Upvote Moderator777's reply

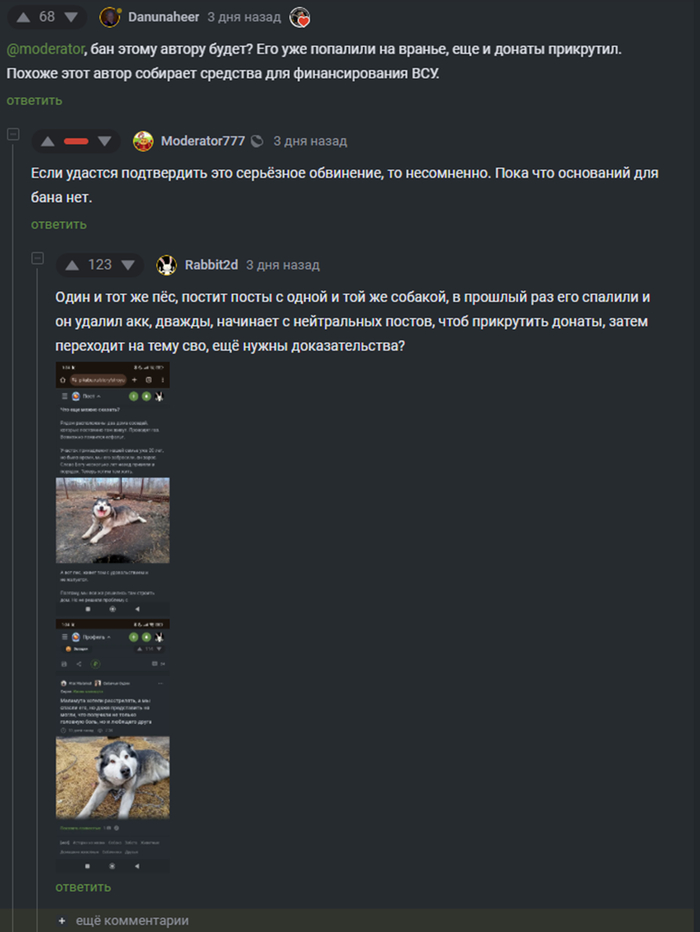48,141
